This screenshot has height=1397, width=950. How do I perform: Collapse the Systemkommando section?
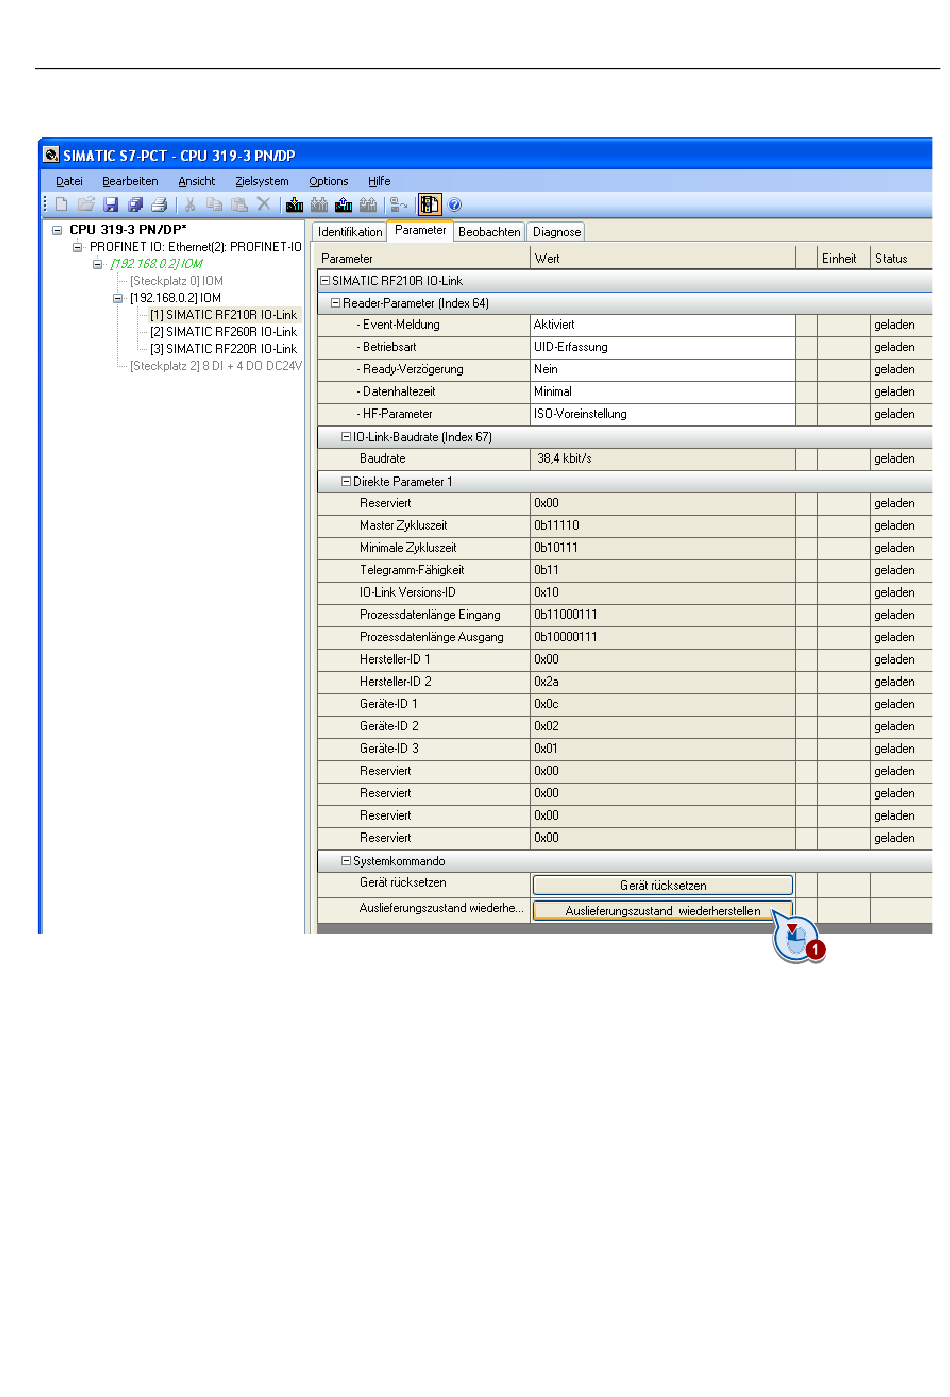(x=346, y=860)
